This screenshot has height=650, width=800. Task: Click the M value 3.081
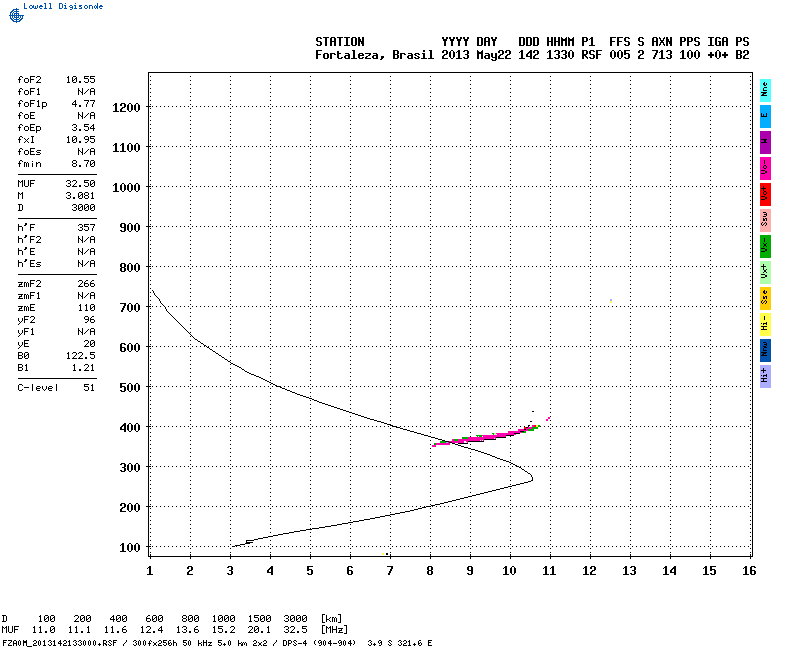pos(80,196)
